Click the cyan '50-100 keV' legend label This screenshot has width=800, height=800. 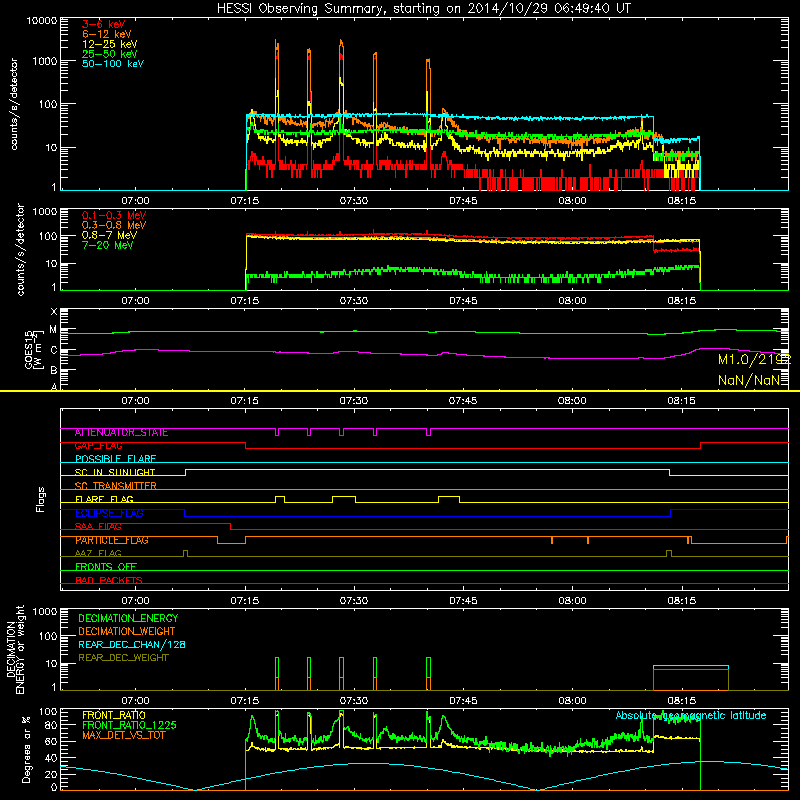tap(113, 64)
